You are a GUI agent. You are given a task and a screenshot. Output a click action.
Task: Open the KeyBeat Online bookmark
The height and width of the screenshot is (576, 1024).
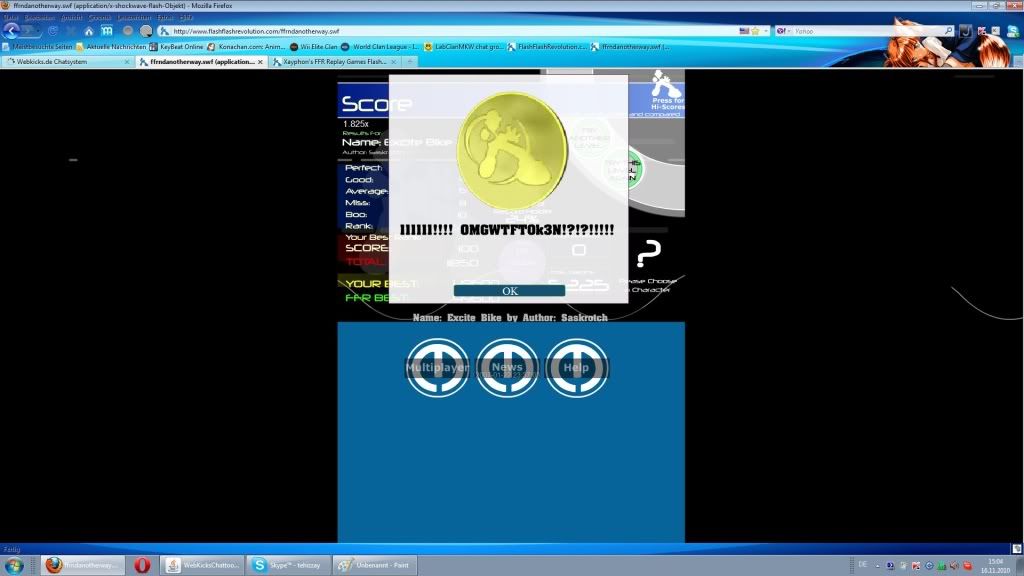[180, 47]
